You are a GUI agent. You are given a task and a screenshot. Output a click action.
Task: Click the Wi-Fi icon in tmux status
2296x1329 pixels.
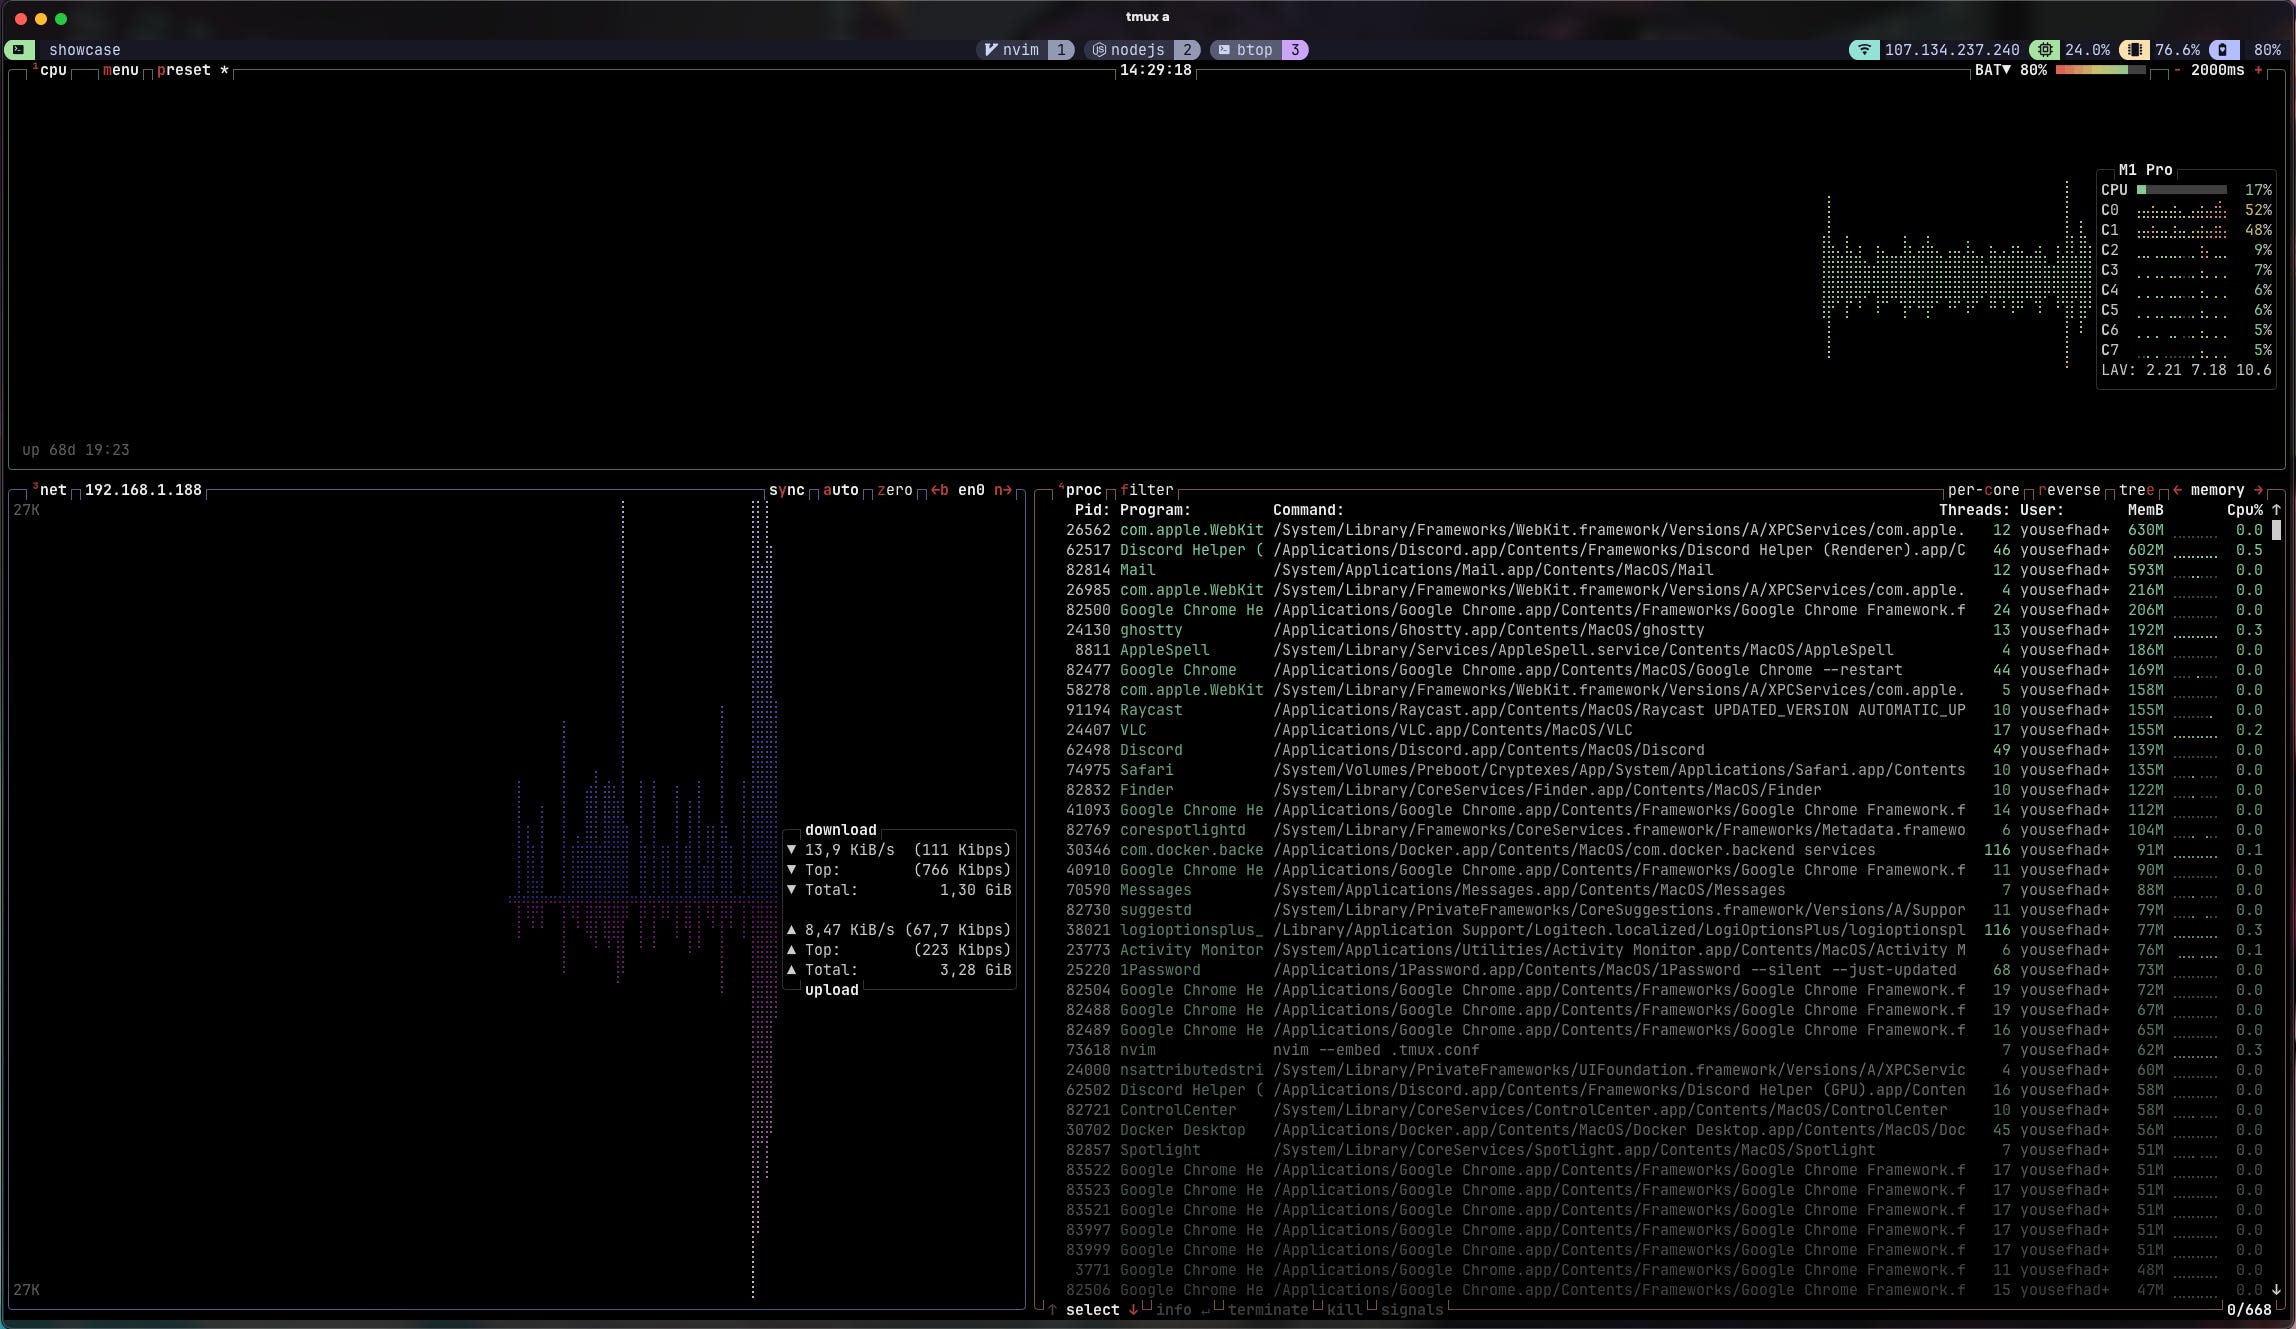(1863, 50)
